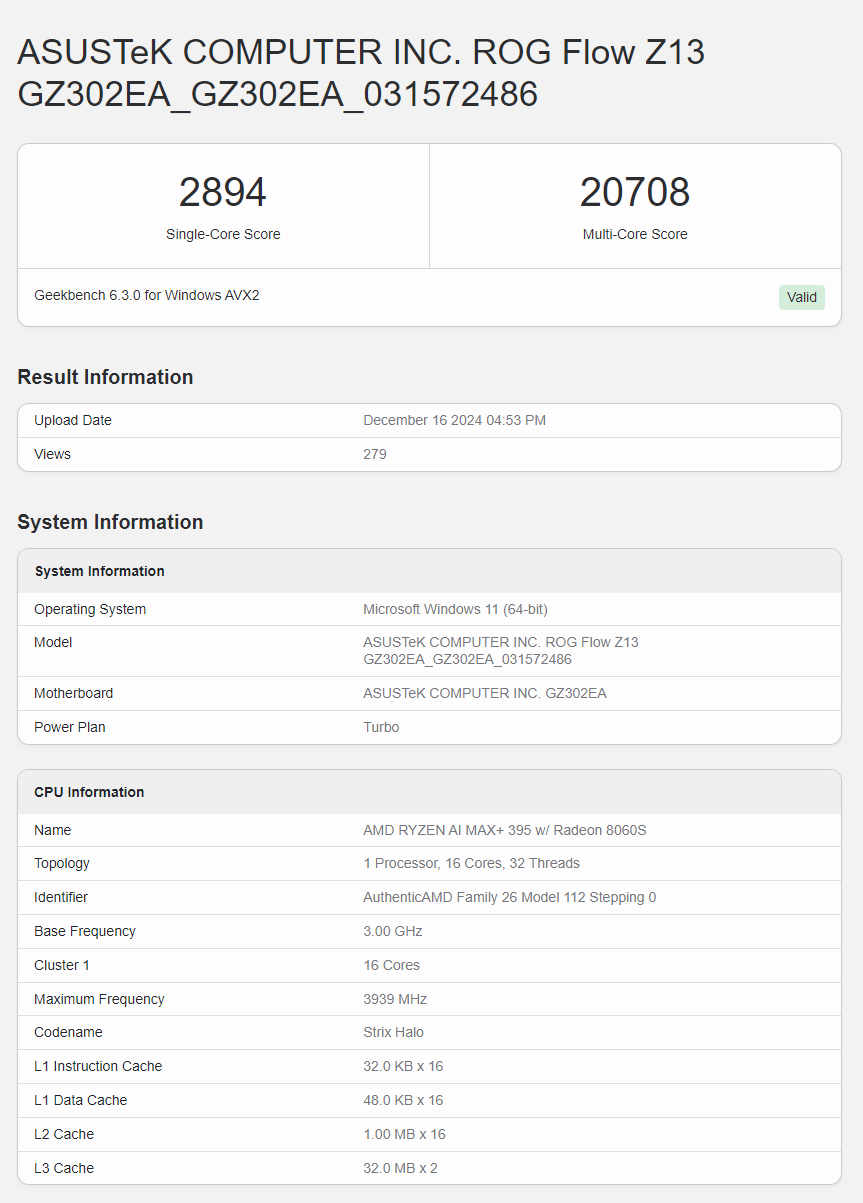Click the "Multi-Core Score" label
The width and height of the screenshot is (863, 1203).
click(x=635, y=234)
